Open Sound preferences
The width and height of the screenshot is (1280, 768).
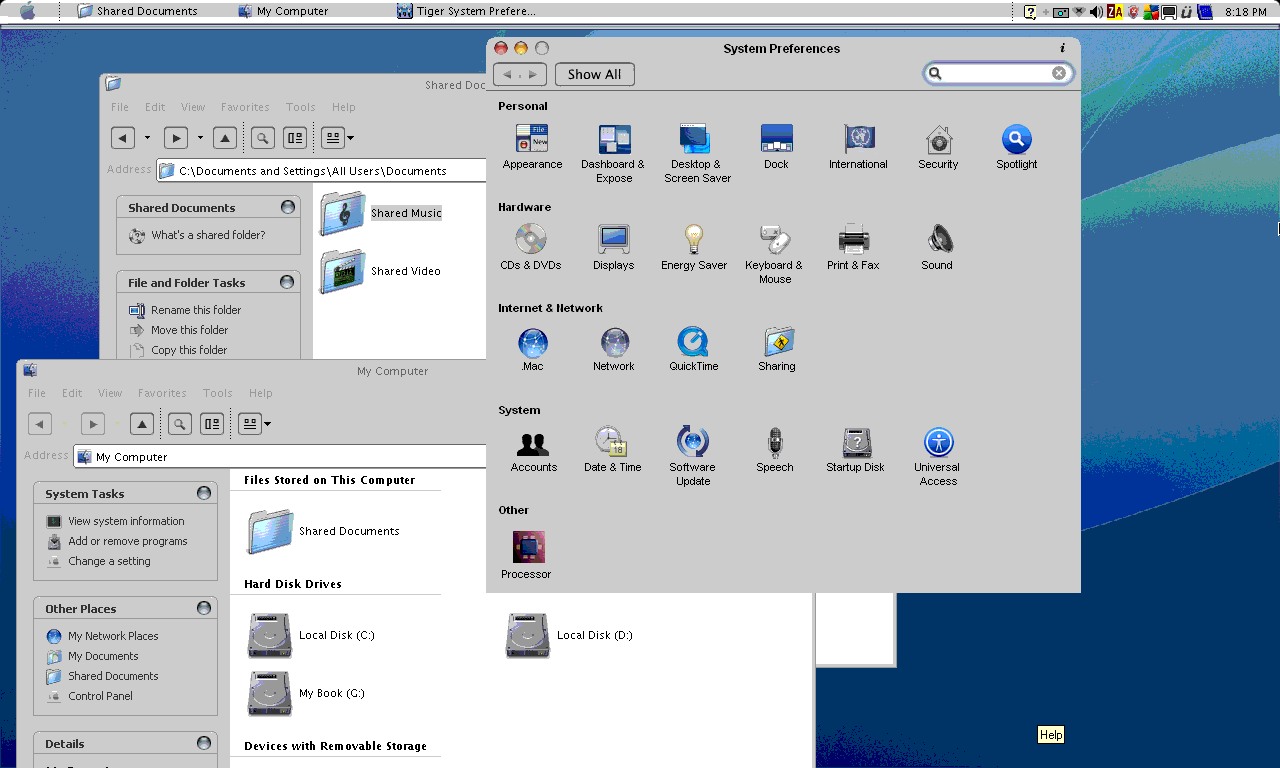point(937,248)
